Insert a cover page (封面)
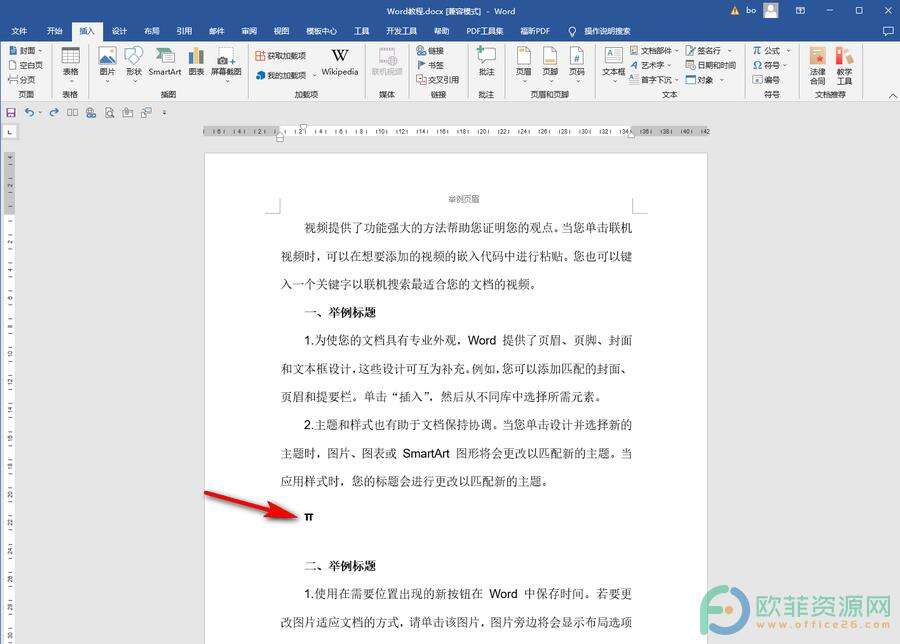This screenshot has width=900, height=644. click(x=22, y=51)
